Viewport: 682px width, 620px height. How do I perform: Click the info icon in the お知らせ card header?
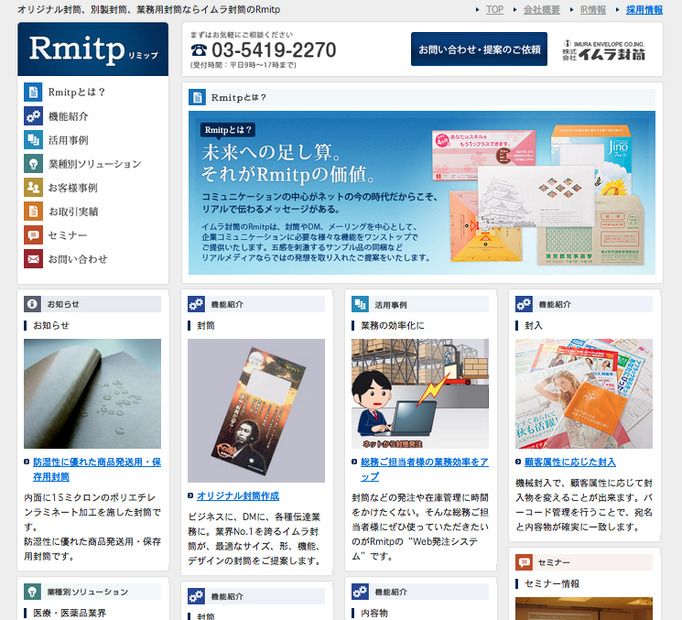[32, 304]
